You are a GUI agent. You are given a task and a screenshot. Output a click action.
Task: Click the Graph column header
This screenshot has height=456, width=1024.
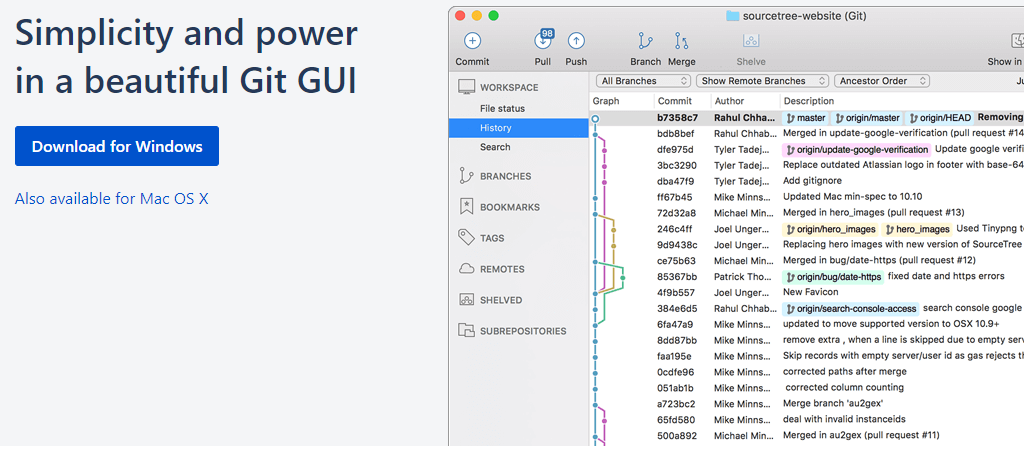(606, 101)
